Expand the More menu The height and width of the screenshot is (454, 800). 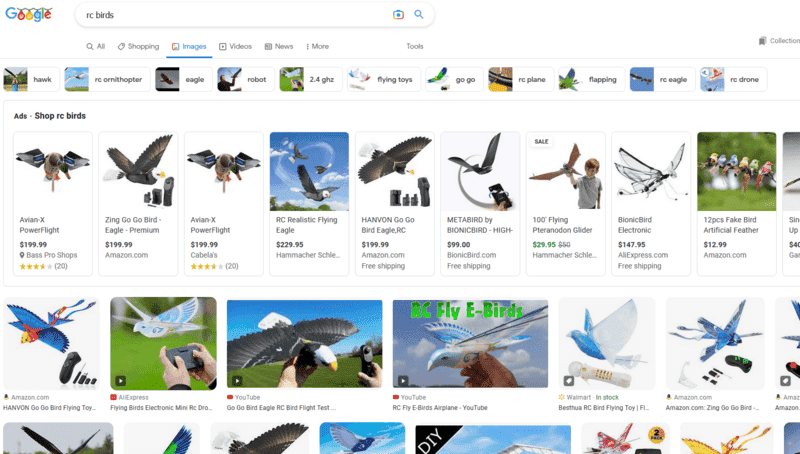(x=317, y=46)
